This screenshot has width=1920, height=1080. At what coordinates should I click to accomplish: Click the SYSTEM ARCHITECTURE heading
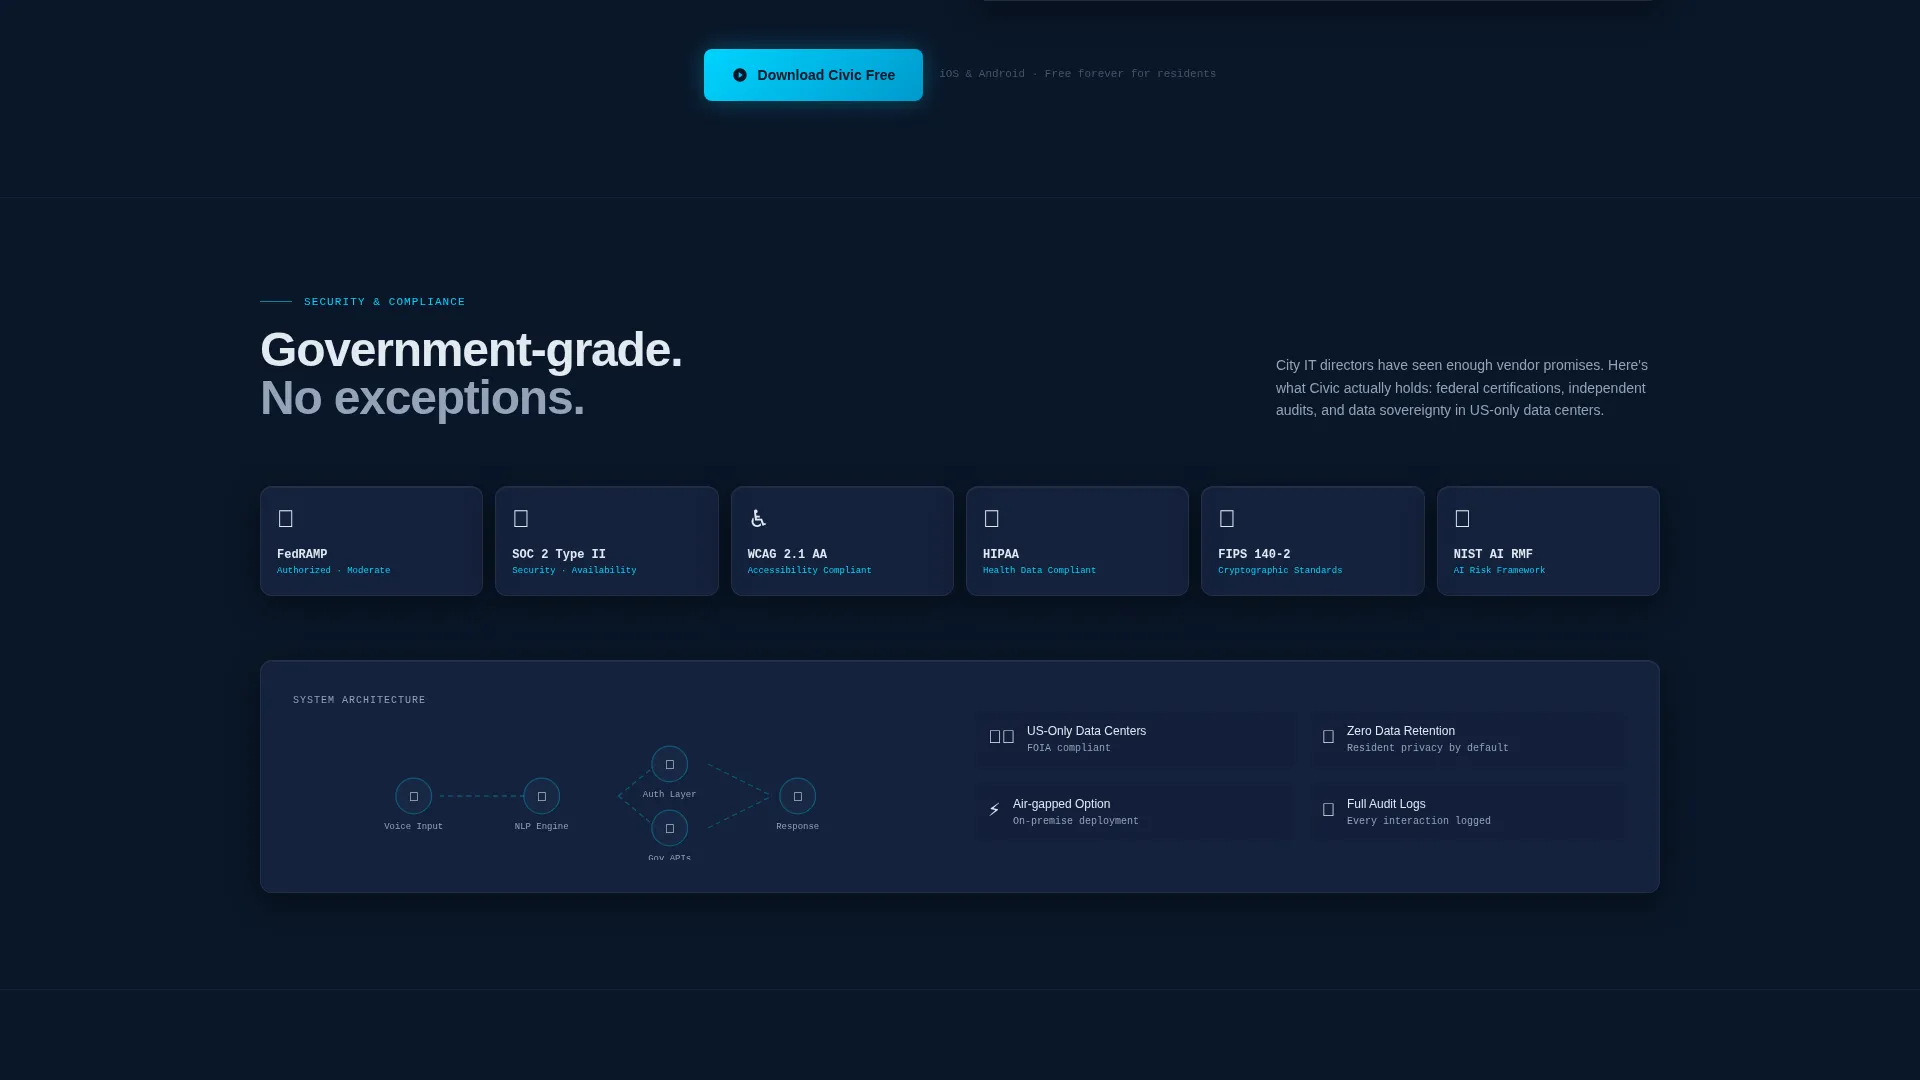coord(359,700)
